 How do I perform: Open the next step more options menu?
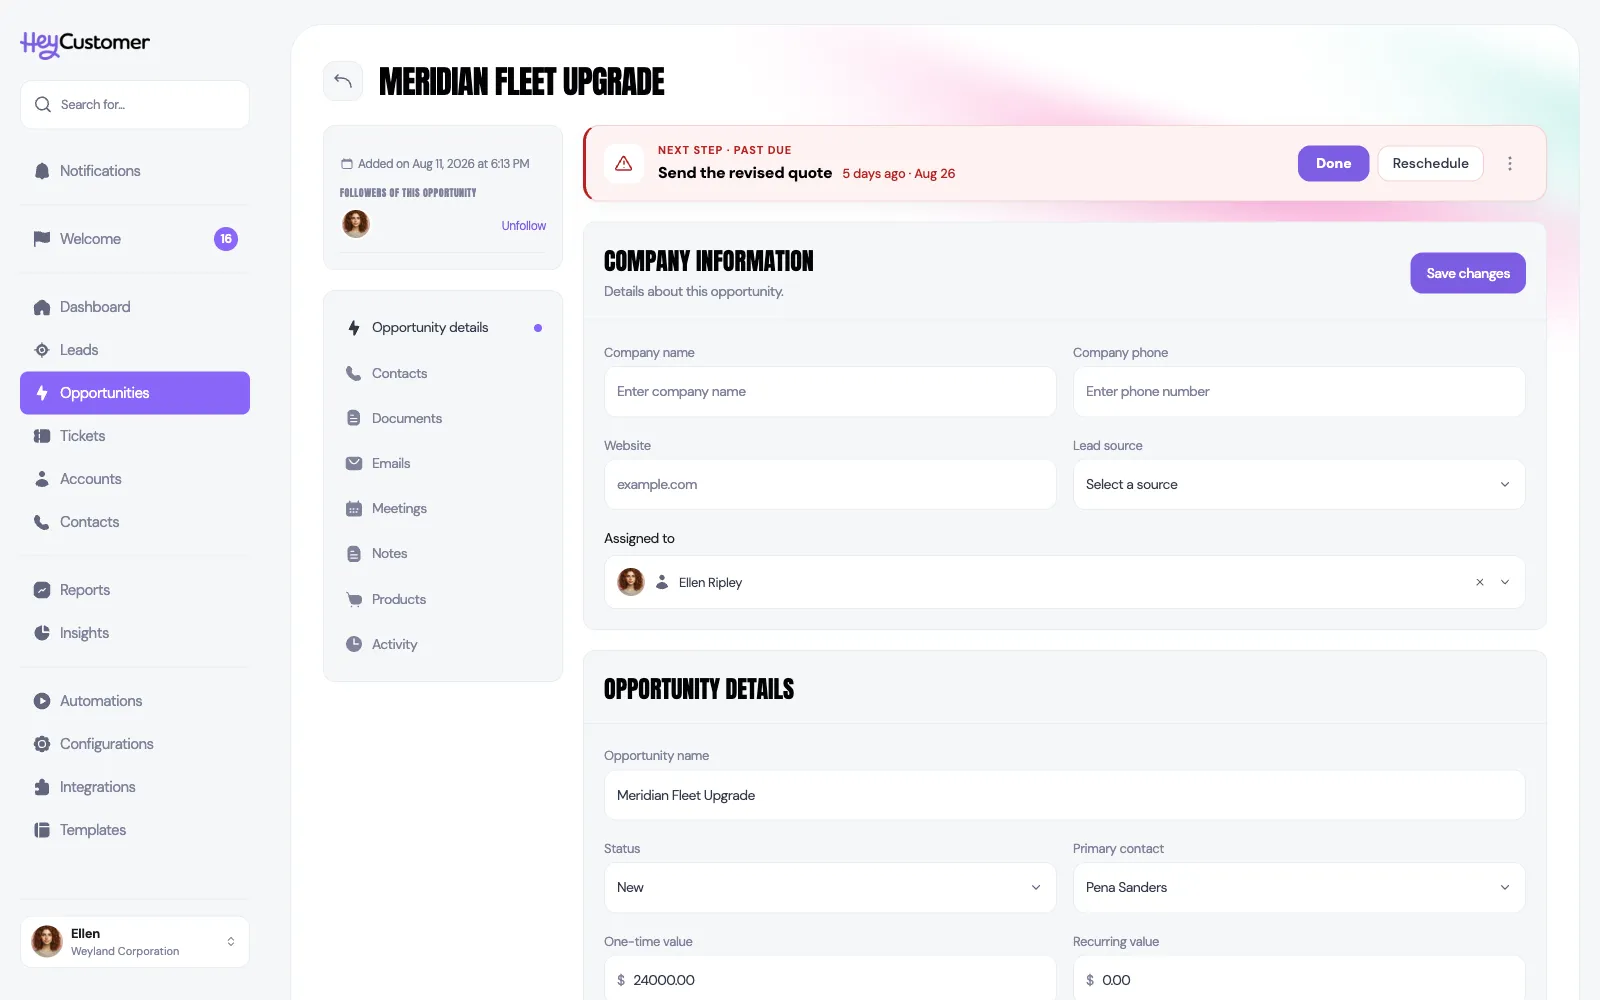point(1510,163)
